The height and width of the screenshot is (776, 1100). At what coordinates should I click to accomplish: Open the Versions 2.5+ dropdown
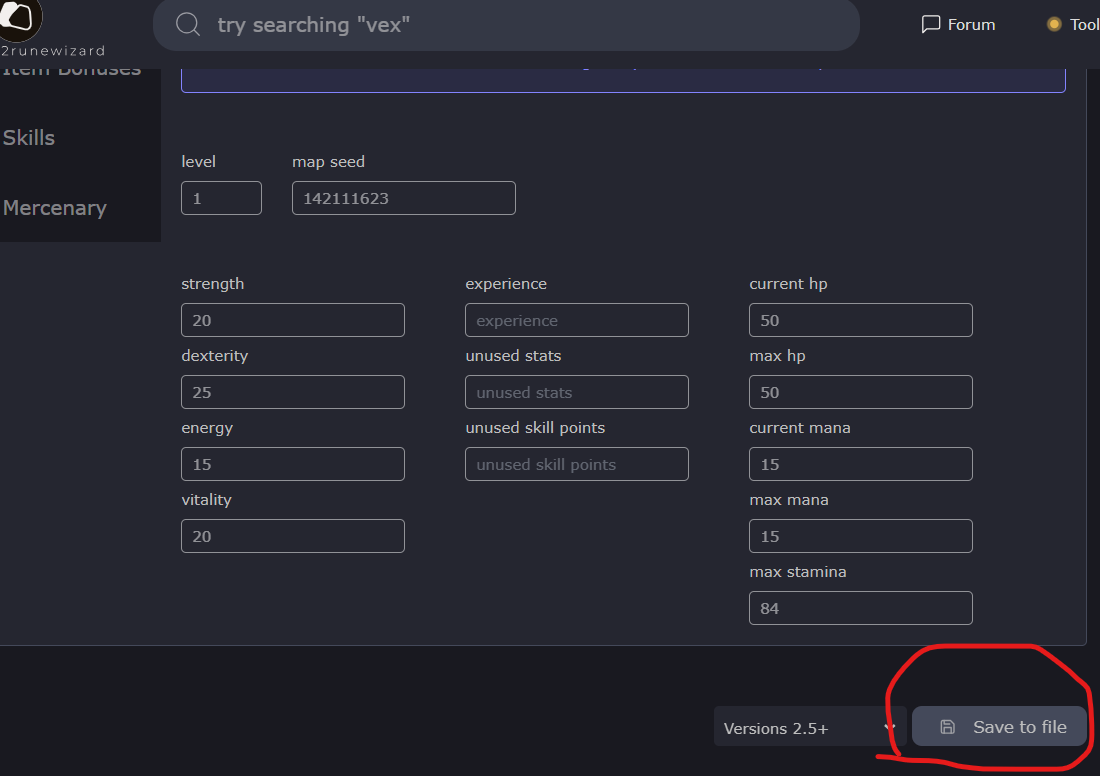pos(810,727)
